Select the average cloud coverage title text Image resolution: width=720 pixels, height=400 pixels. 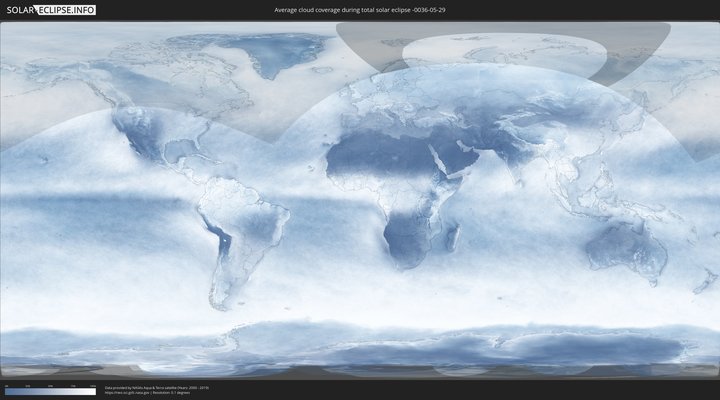pos(360,10)
